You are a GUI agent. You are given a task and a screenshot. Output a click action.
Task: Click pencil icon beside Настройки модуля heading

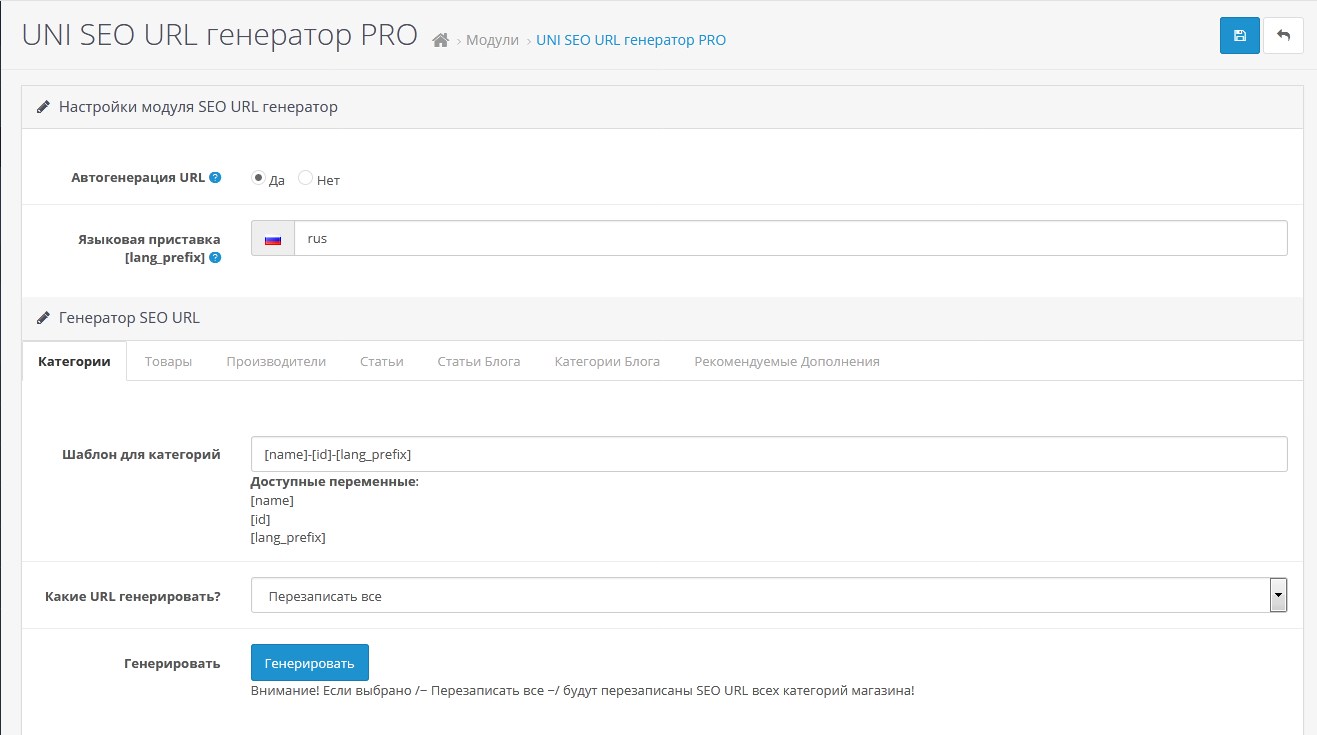(x=43, y=107)
